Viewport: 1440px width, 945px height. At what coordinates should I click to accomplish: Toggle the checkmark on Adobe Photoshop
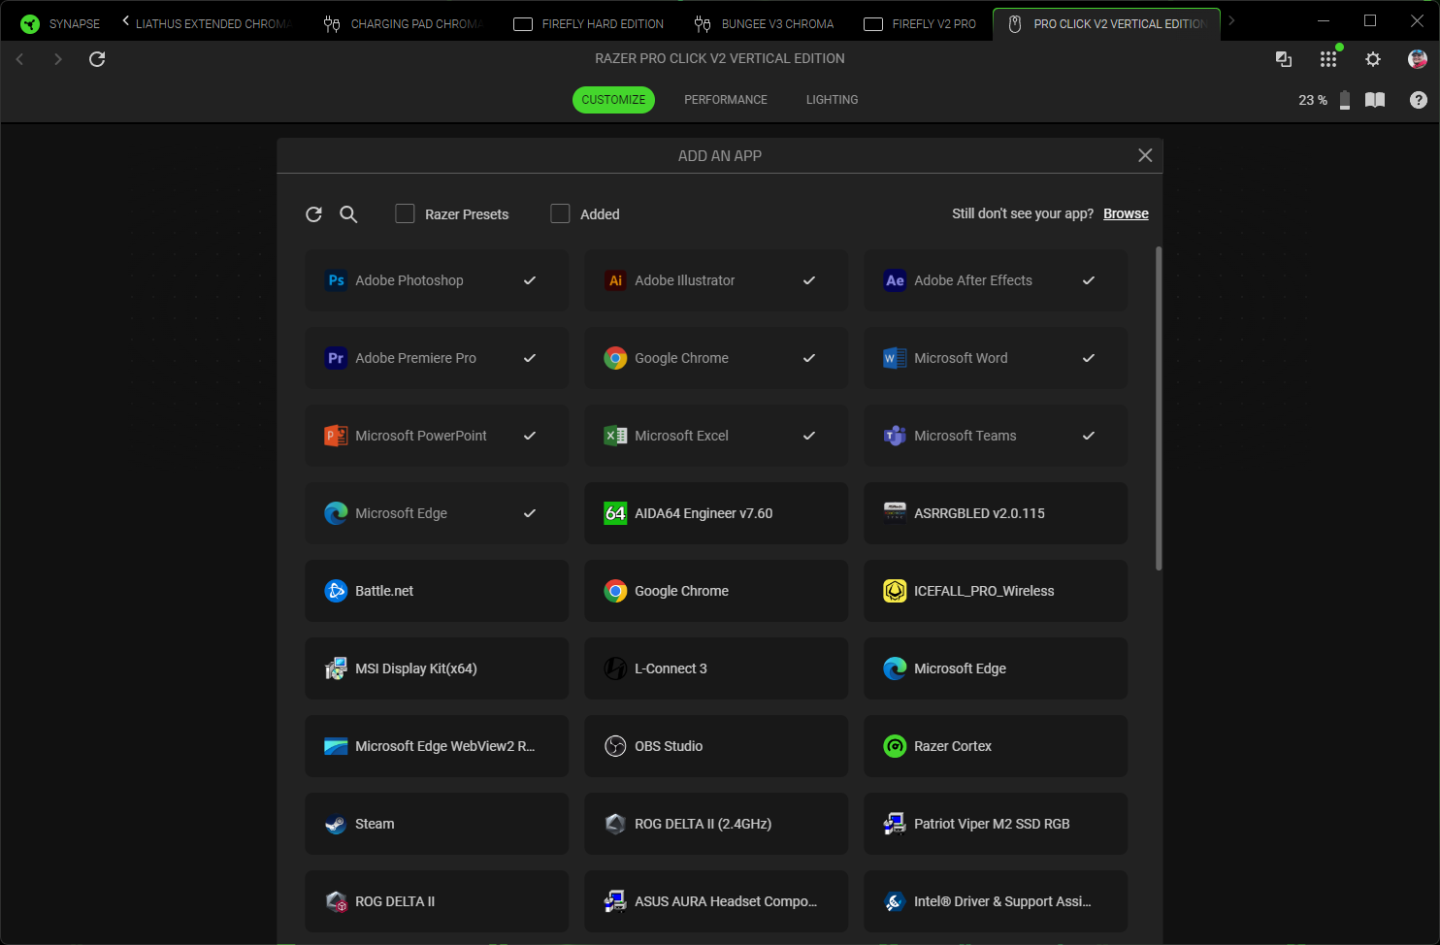[530, 281]
